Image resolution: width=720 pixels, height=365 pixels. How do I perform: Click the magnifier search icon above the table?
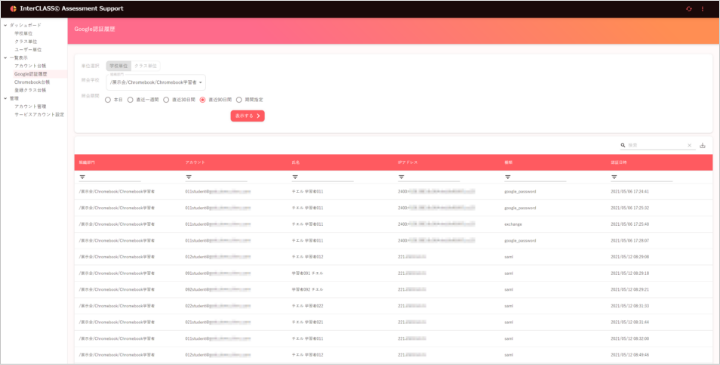coord(623,145)
